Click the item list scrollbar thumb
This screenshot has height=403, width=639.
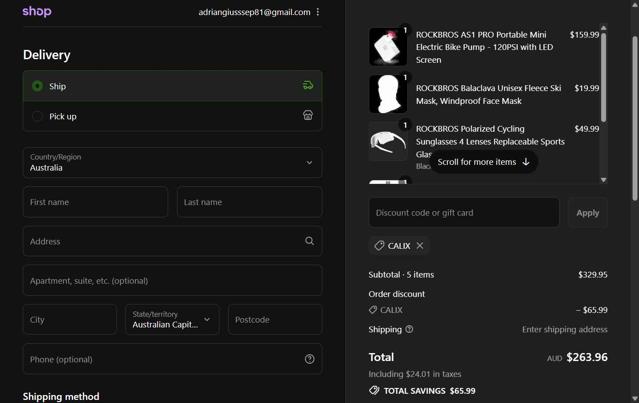pyautogui.click(x=604, y=77)
